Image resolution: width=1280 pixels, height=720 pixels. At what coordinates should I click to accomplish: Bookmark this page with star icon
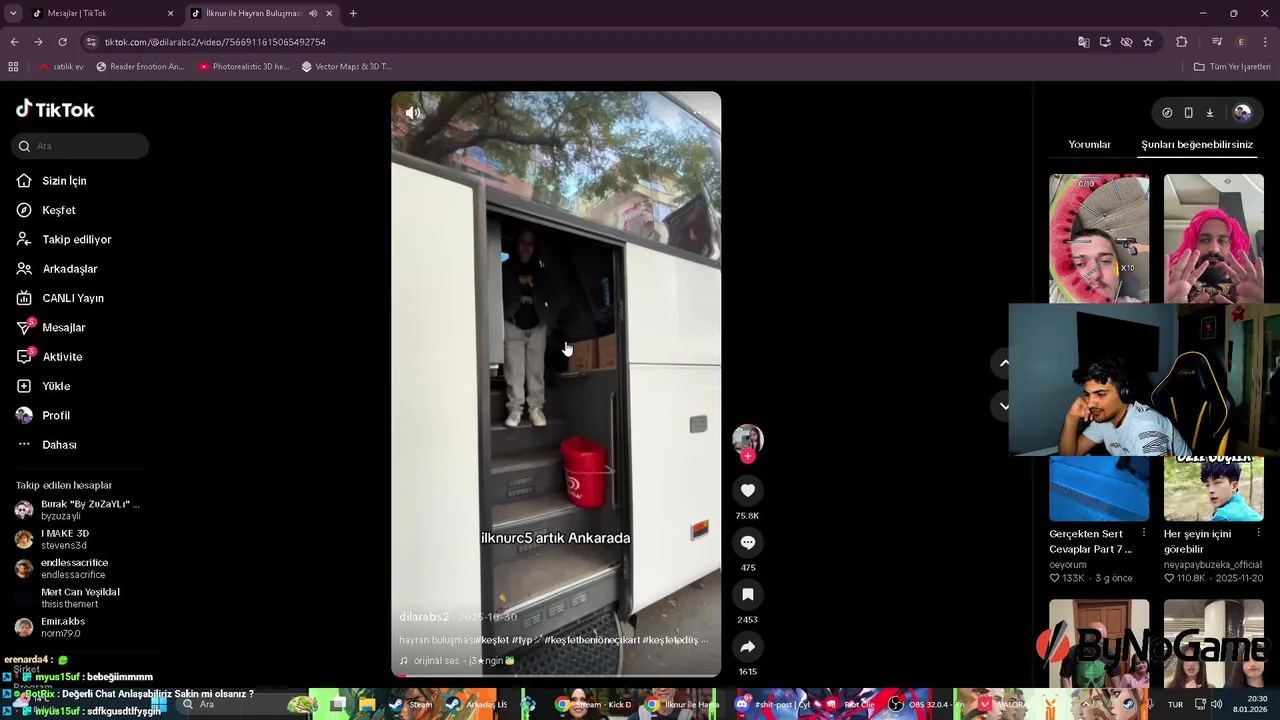tap(1148, 42)
